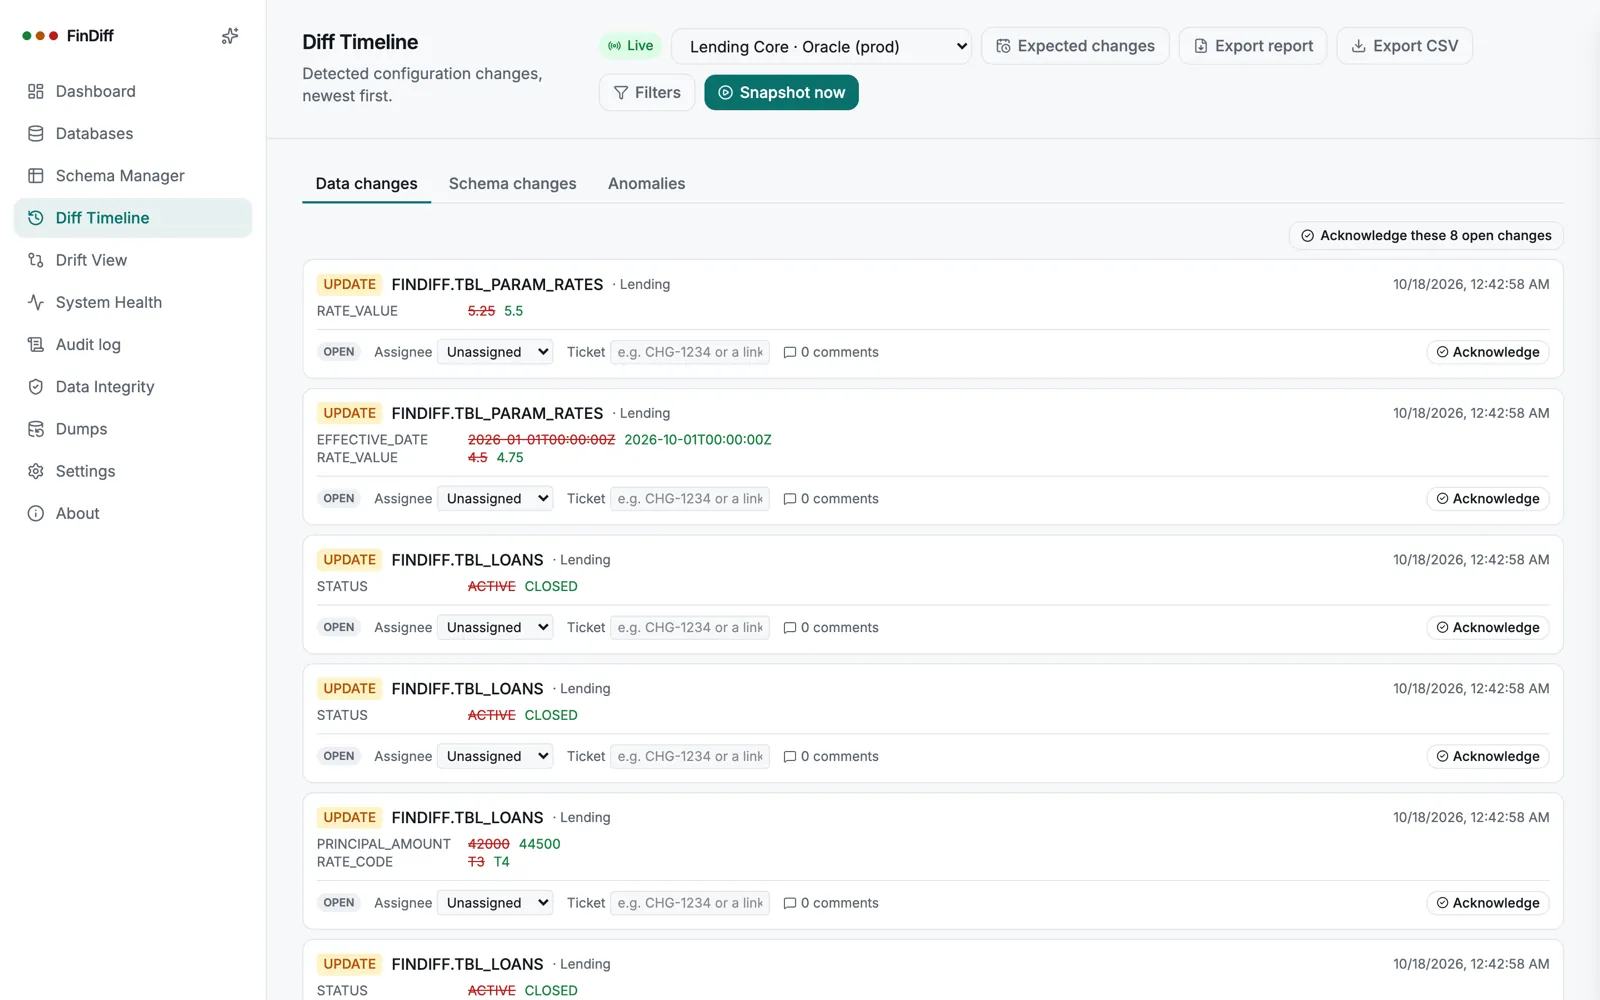Click OPEN status badge on PRINCIPAL_AMOUNT card
1600x1000 pixels.
(x=339, y=903)
